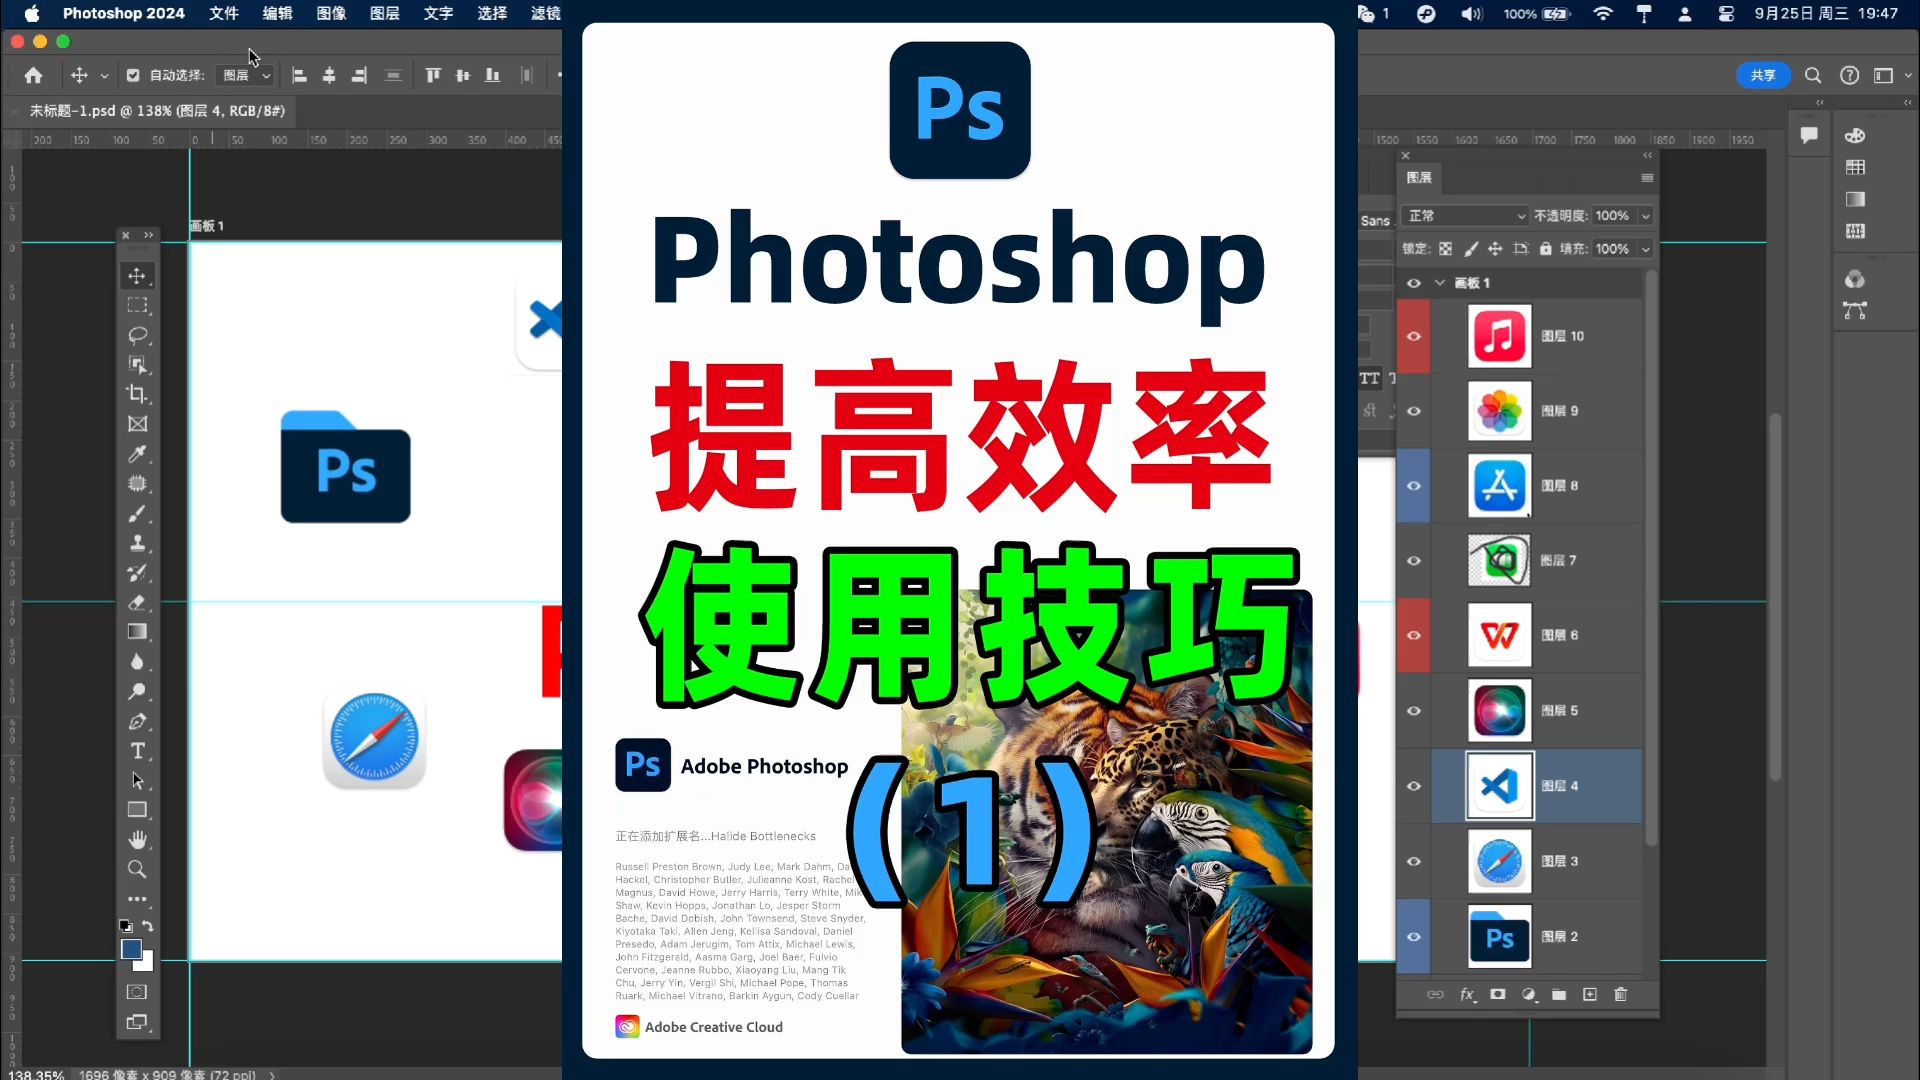Click the 共享 share button
This screenshot has height=1080, width=1920.
coord(1763,75)
